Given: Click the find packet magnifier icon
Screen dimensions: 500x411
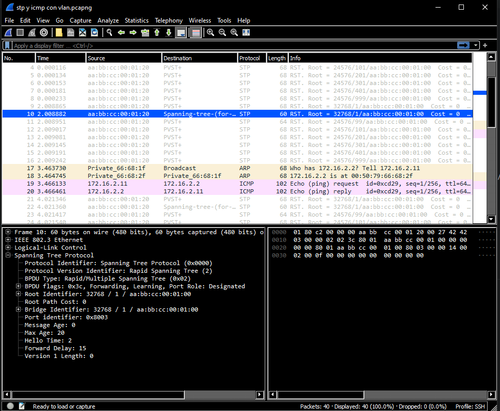Looking at the screenshot, I should point(109,33).
